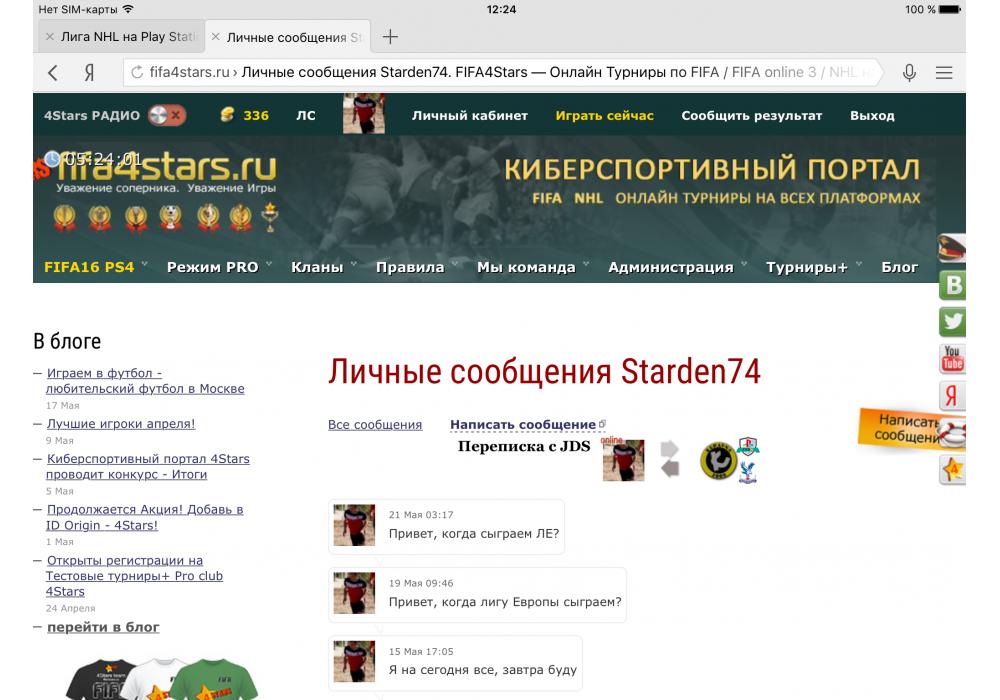Open the VK social icon

[x=952, y=286]
